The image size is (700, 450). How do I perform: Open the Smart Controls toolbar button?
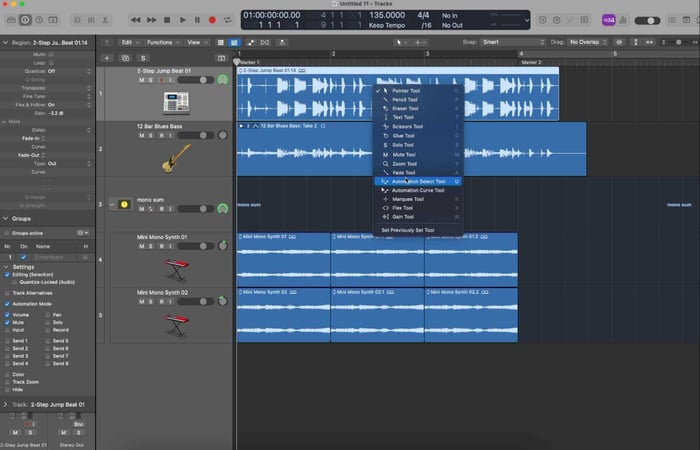(x=77, y=20)
